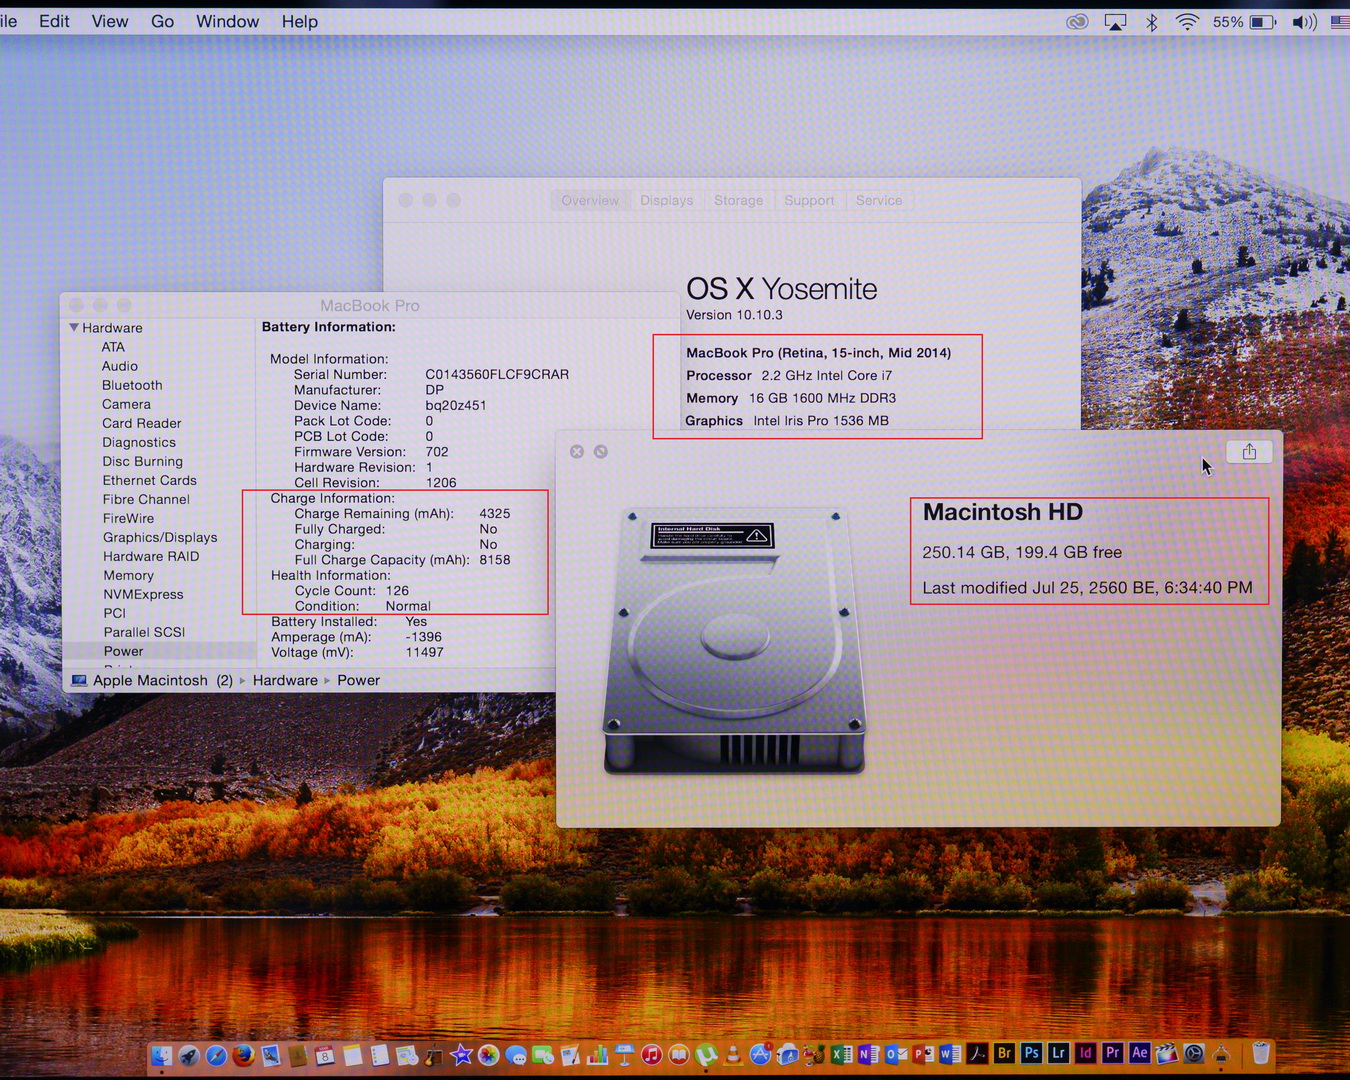This screenshot has width=1350, height=1080.
Task: Select NVMExpress in sidebar
Action: tap(143, 594)
